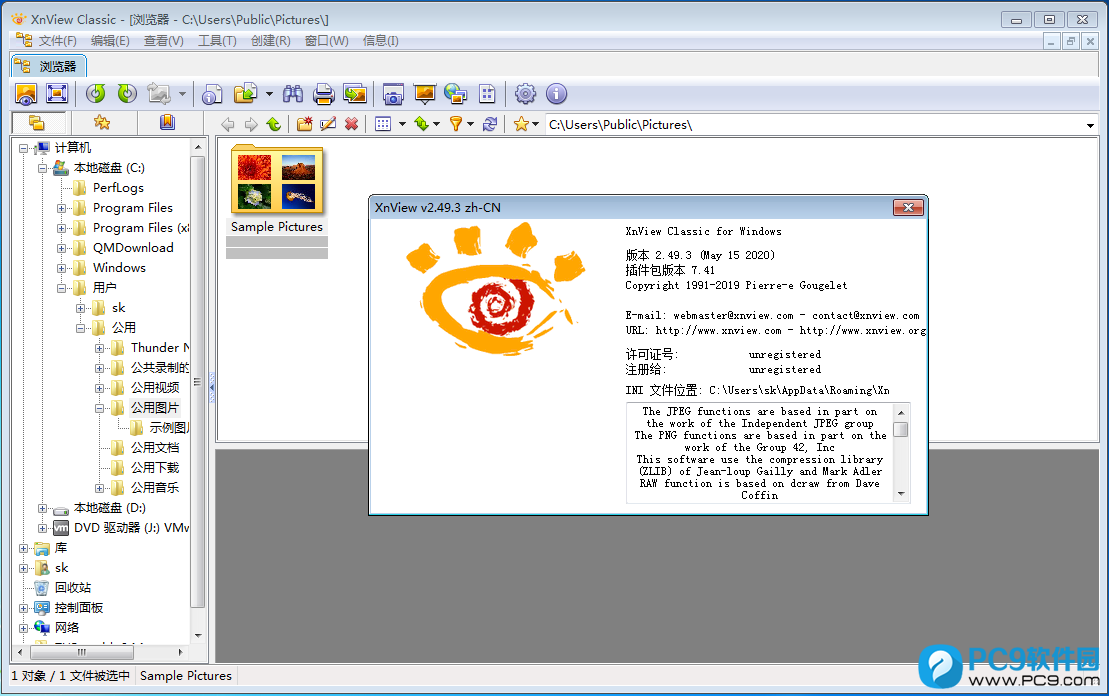This screenshot has width=1109, height=696.
Task: Open the convert icon dropdown arrow
Action: tap(182, 93)
